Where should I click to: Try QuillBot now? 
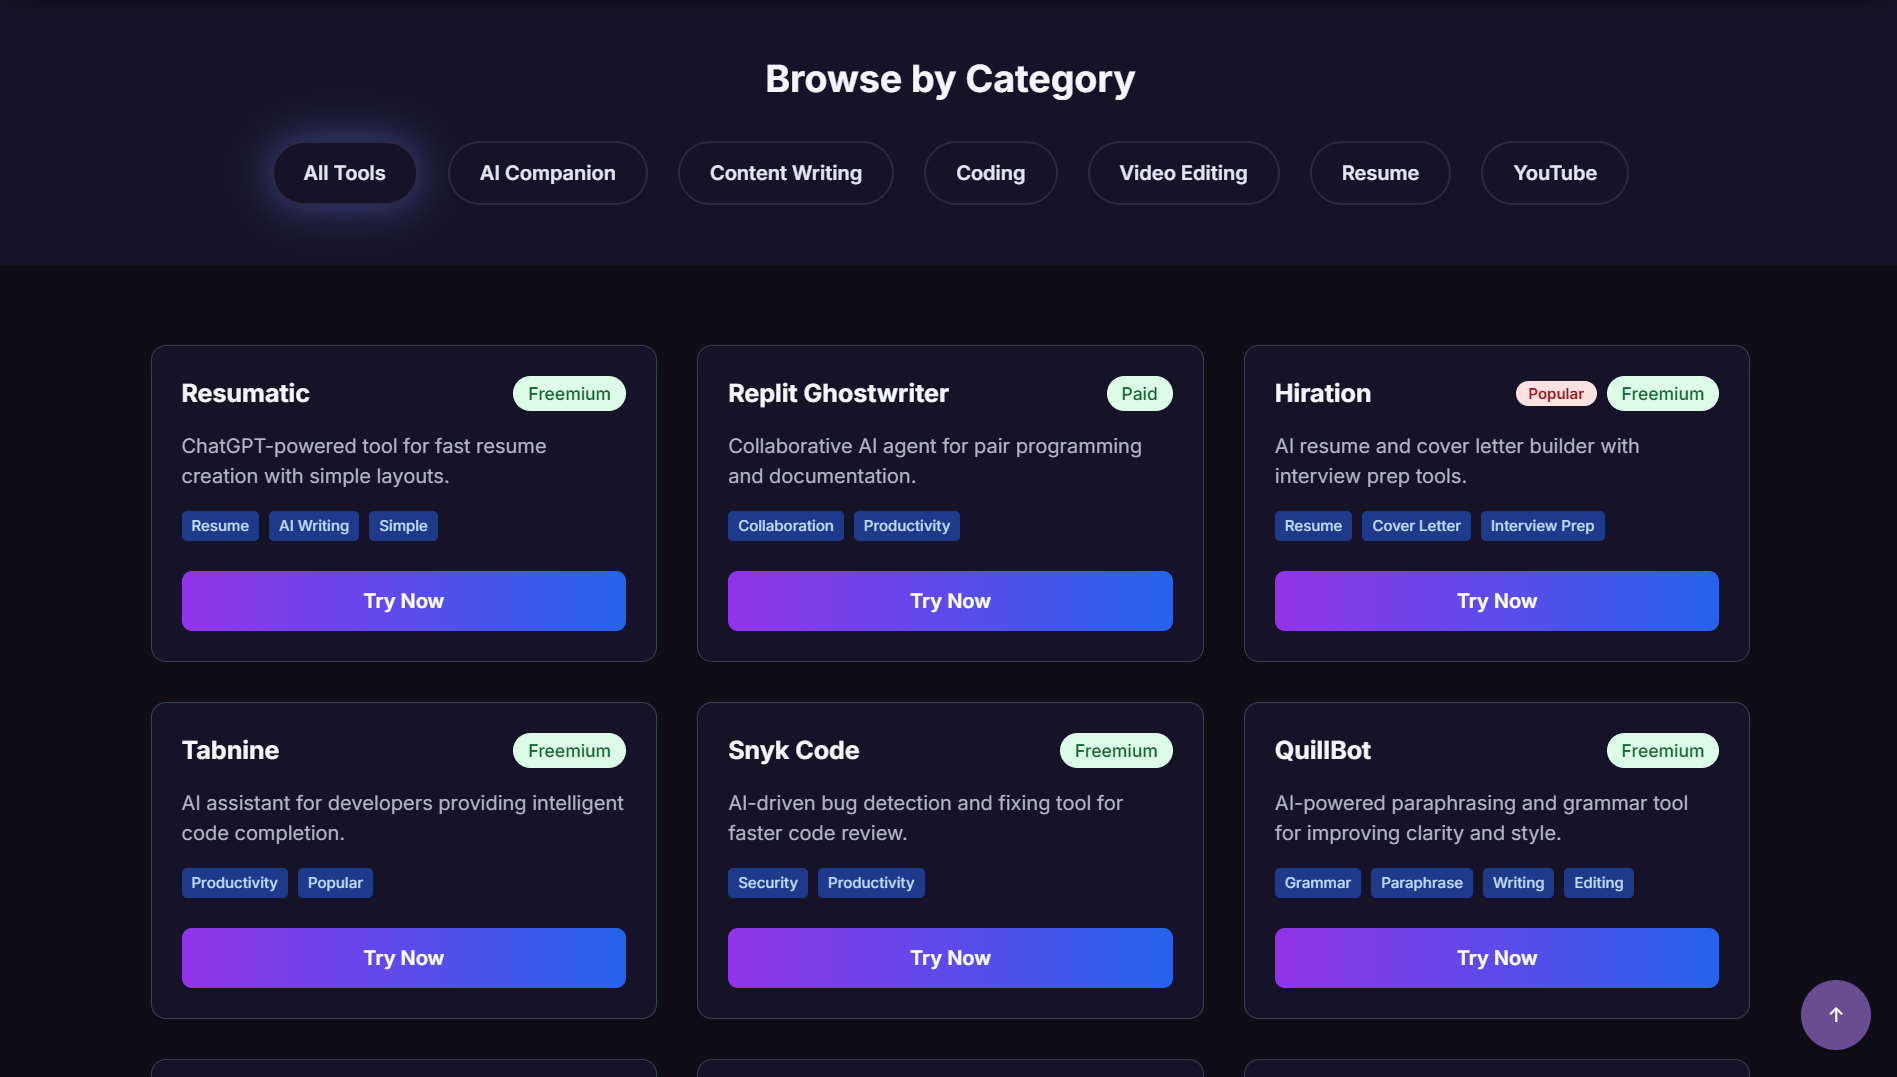(x=1496, y=958)
